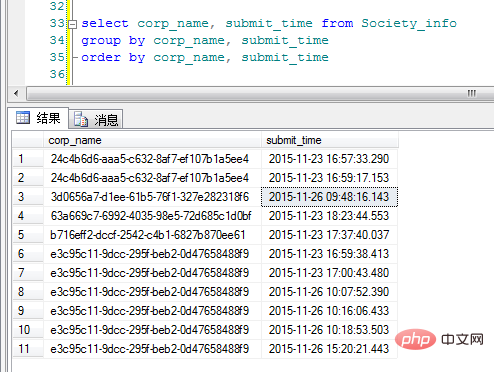Select row header number 11
This screenshot has height=372, width=494.
pos(28,349)
